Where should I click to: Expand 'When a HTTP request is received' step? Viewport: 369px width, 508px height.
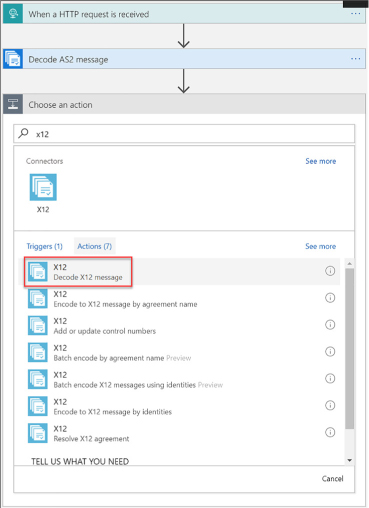pyautogui.click(x=184, y=14)
